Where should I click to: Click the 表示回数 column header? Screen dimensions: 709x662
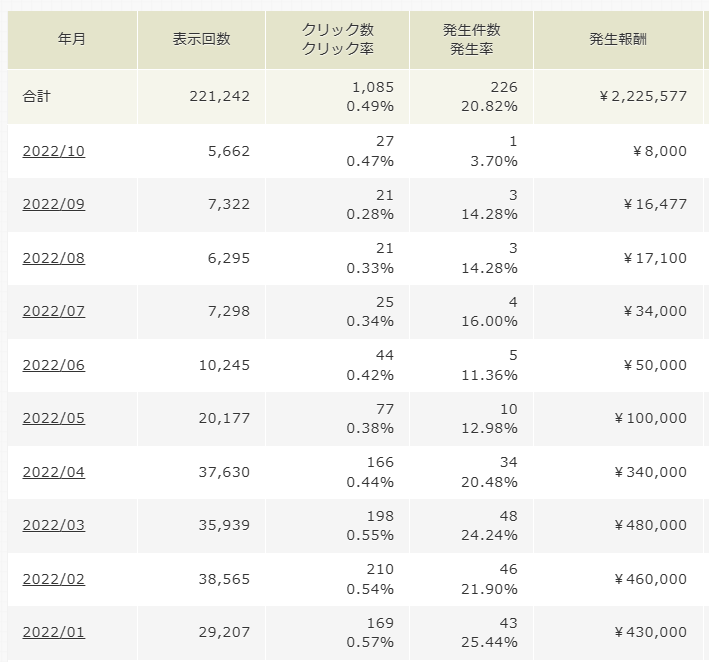pos(202,40)
